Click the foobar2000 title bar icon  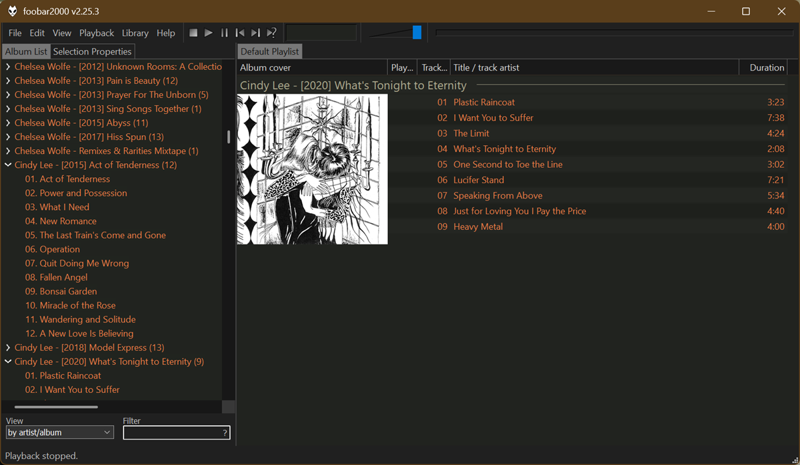click(x=13, y=11)
